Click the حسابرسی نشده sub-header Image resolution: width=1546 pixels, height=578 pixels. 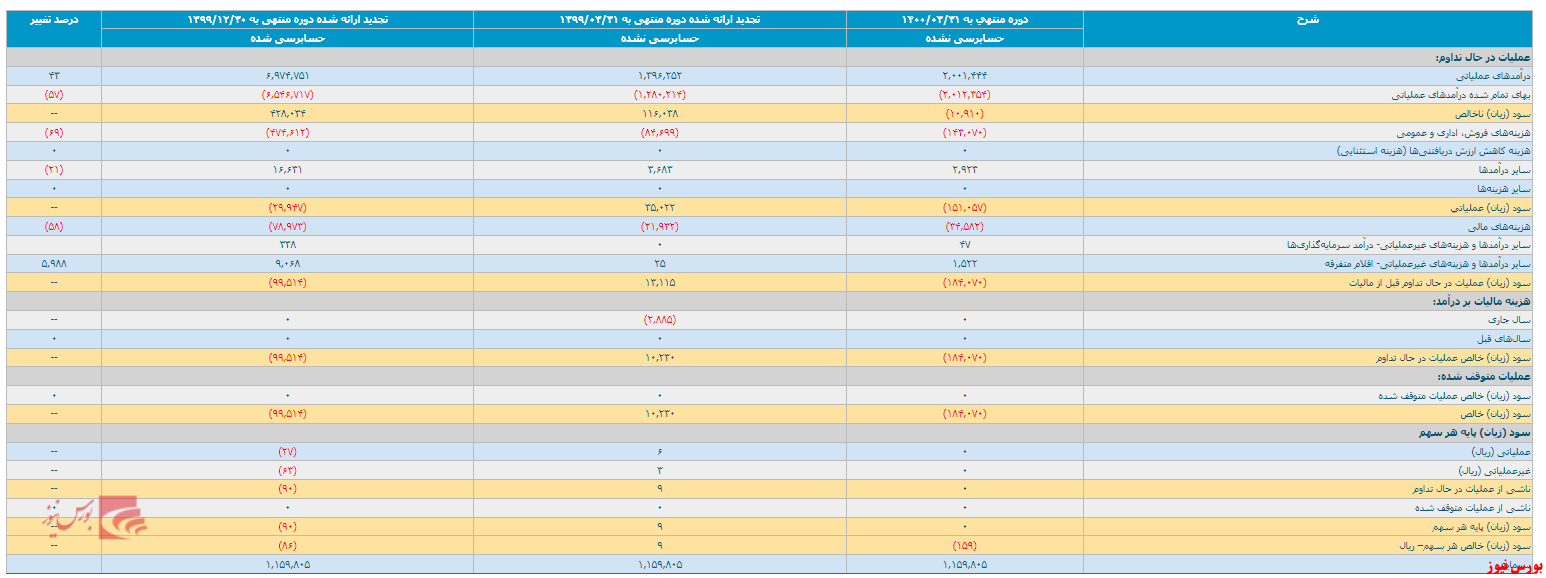pos(965,38)
